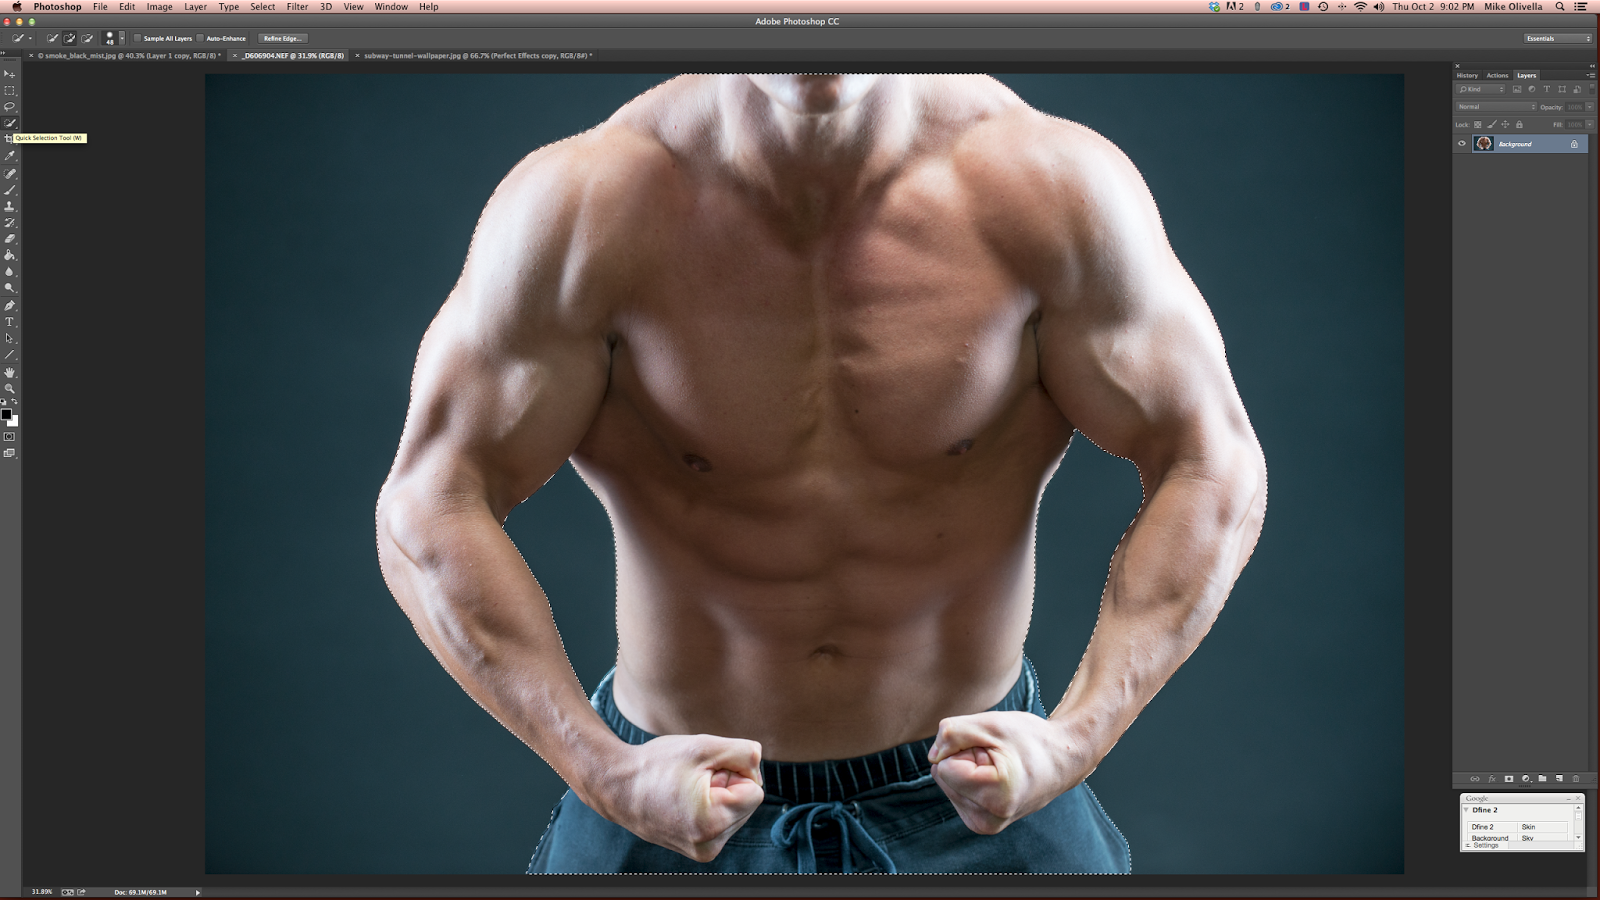Open the Opacity dropdown arrow
Image resolution: width=1600 pixels, height=900 pixels.
(x=1588, y=106)
